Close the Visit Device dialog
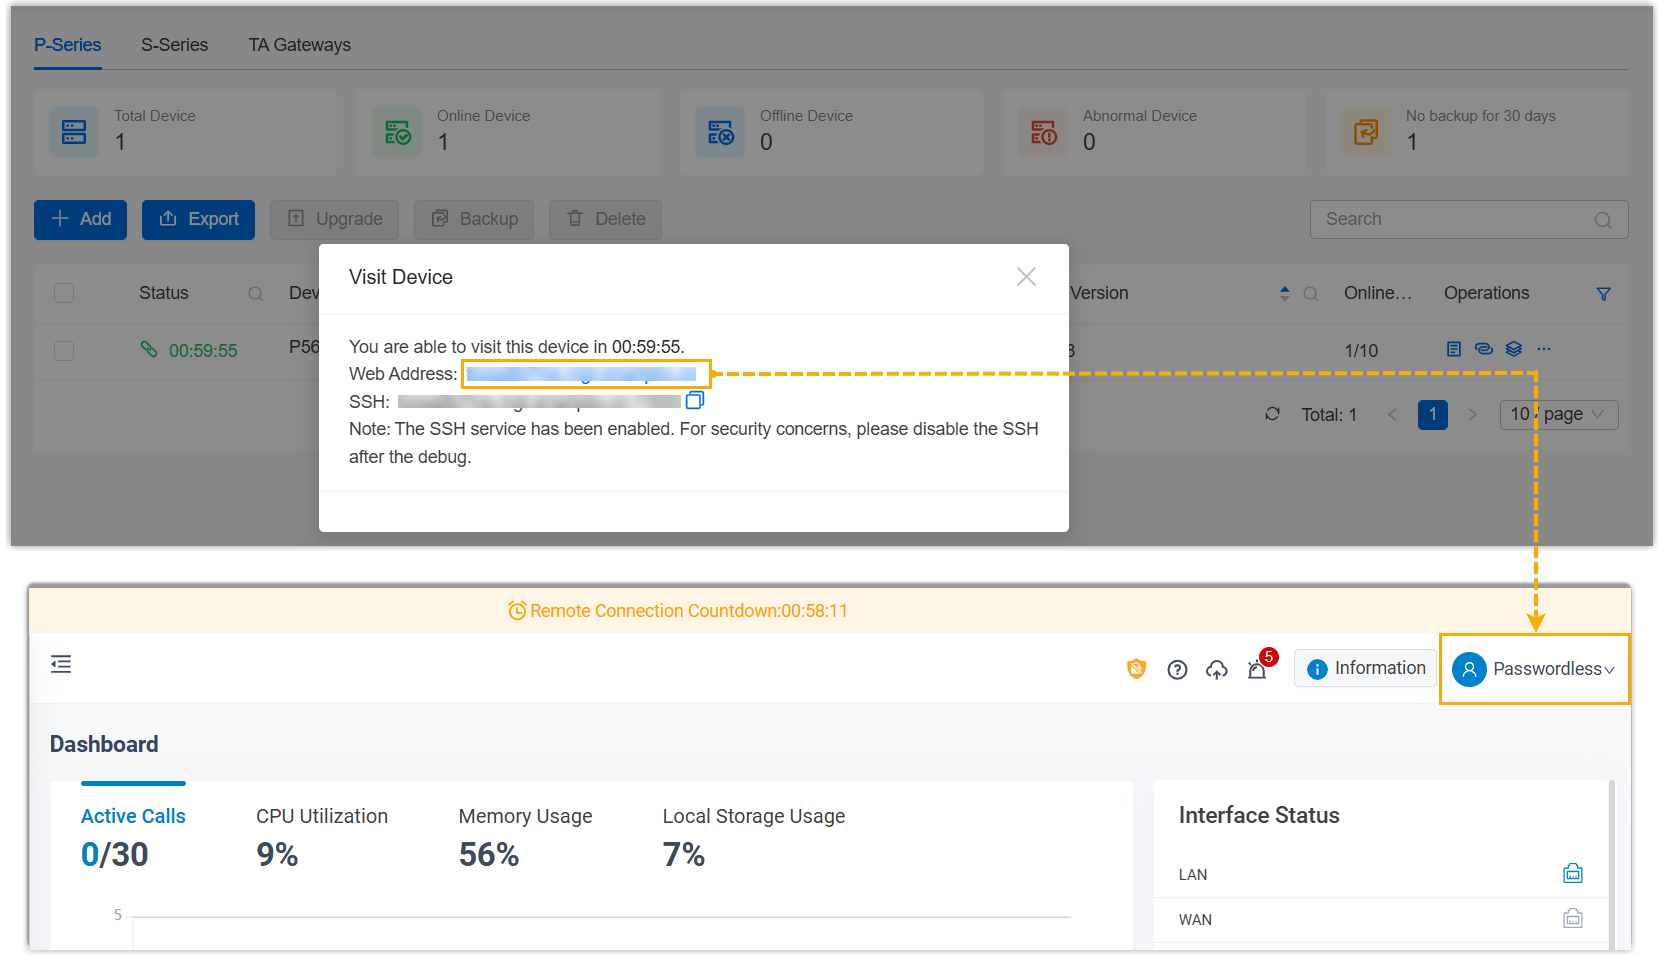Screen dimensions: 1664x956 pos(1026,277)
